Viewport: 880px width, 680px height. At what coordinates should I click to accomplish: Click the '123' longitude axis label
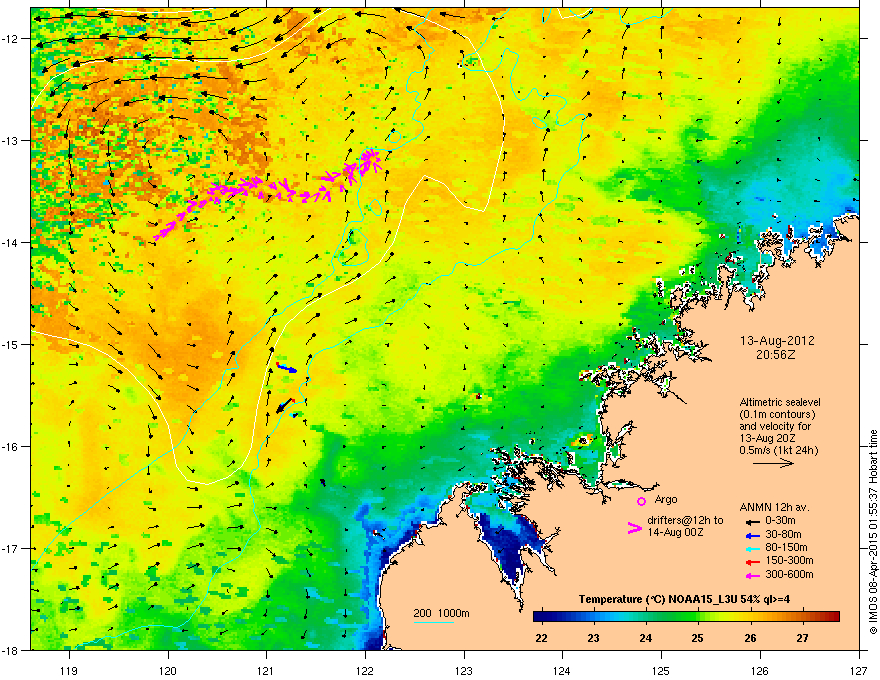point(464,670)
